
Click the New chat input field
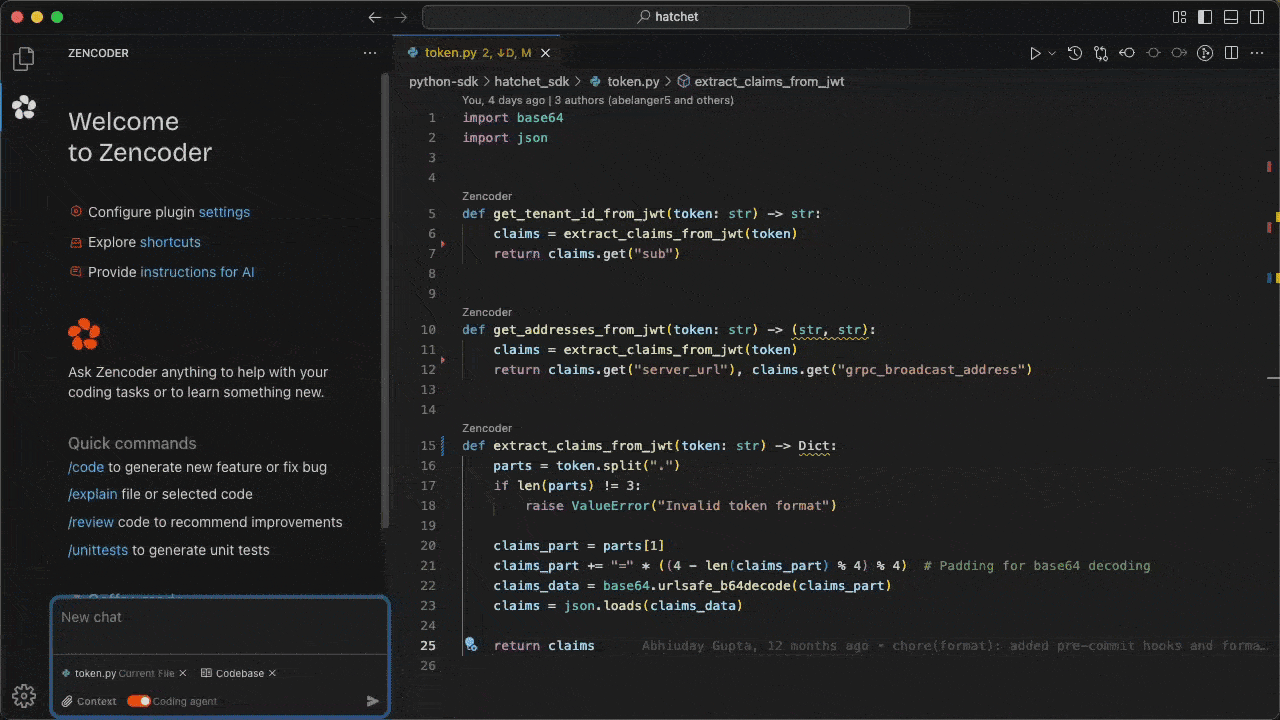(x=219, y=627)
